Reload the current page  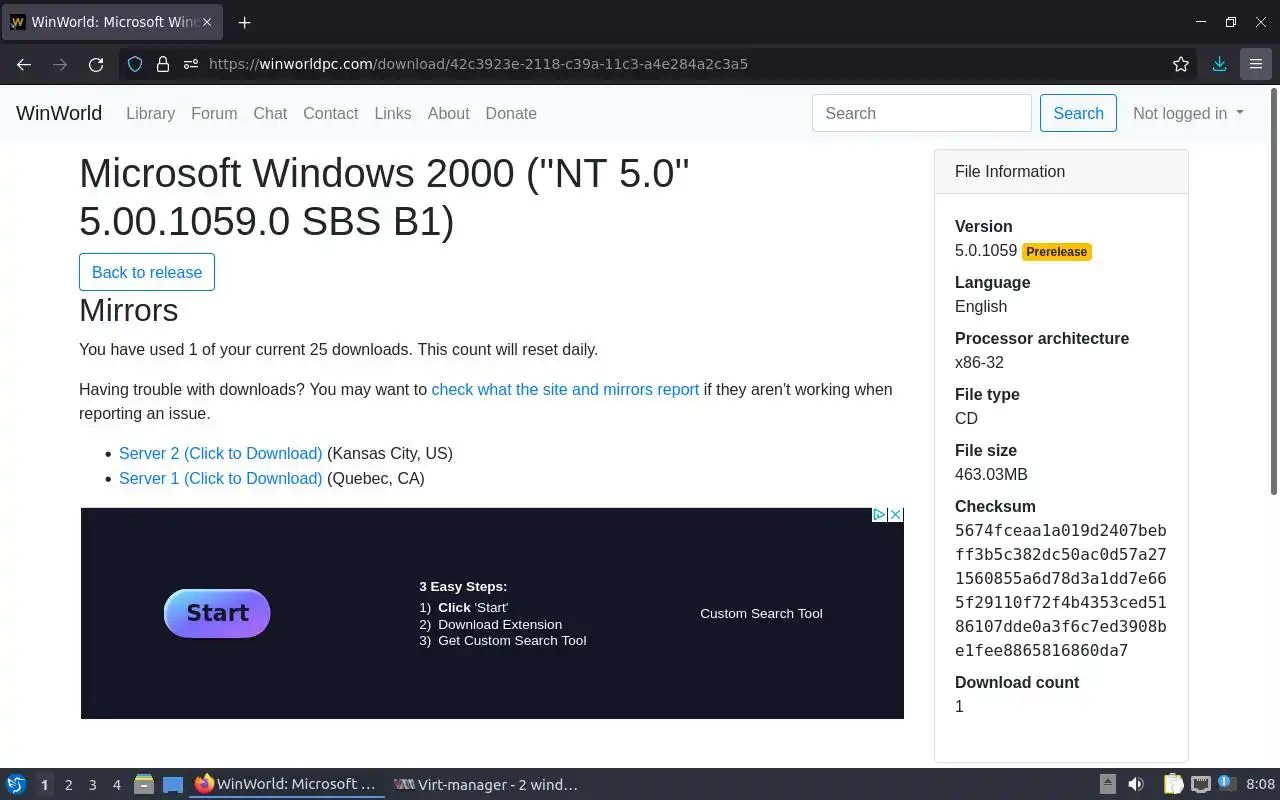[96, 64]
